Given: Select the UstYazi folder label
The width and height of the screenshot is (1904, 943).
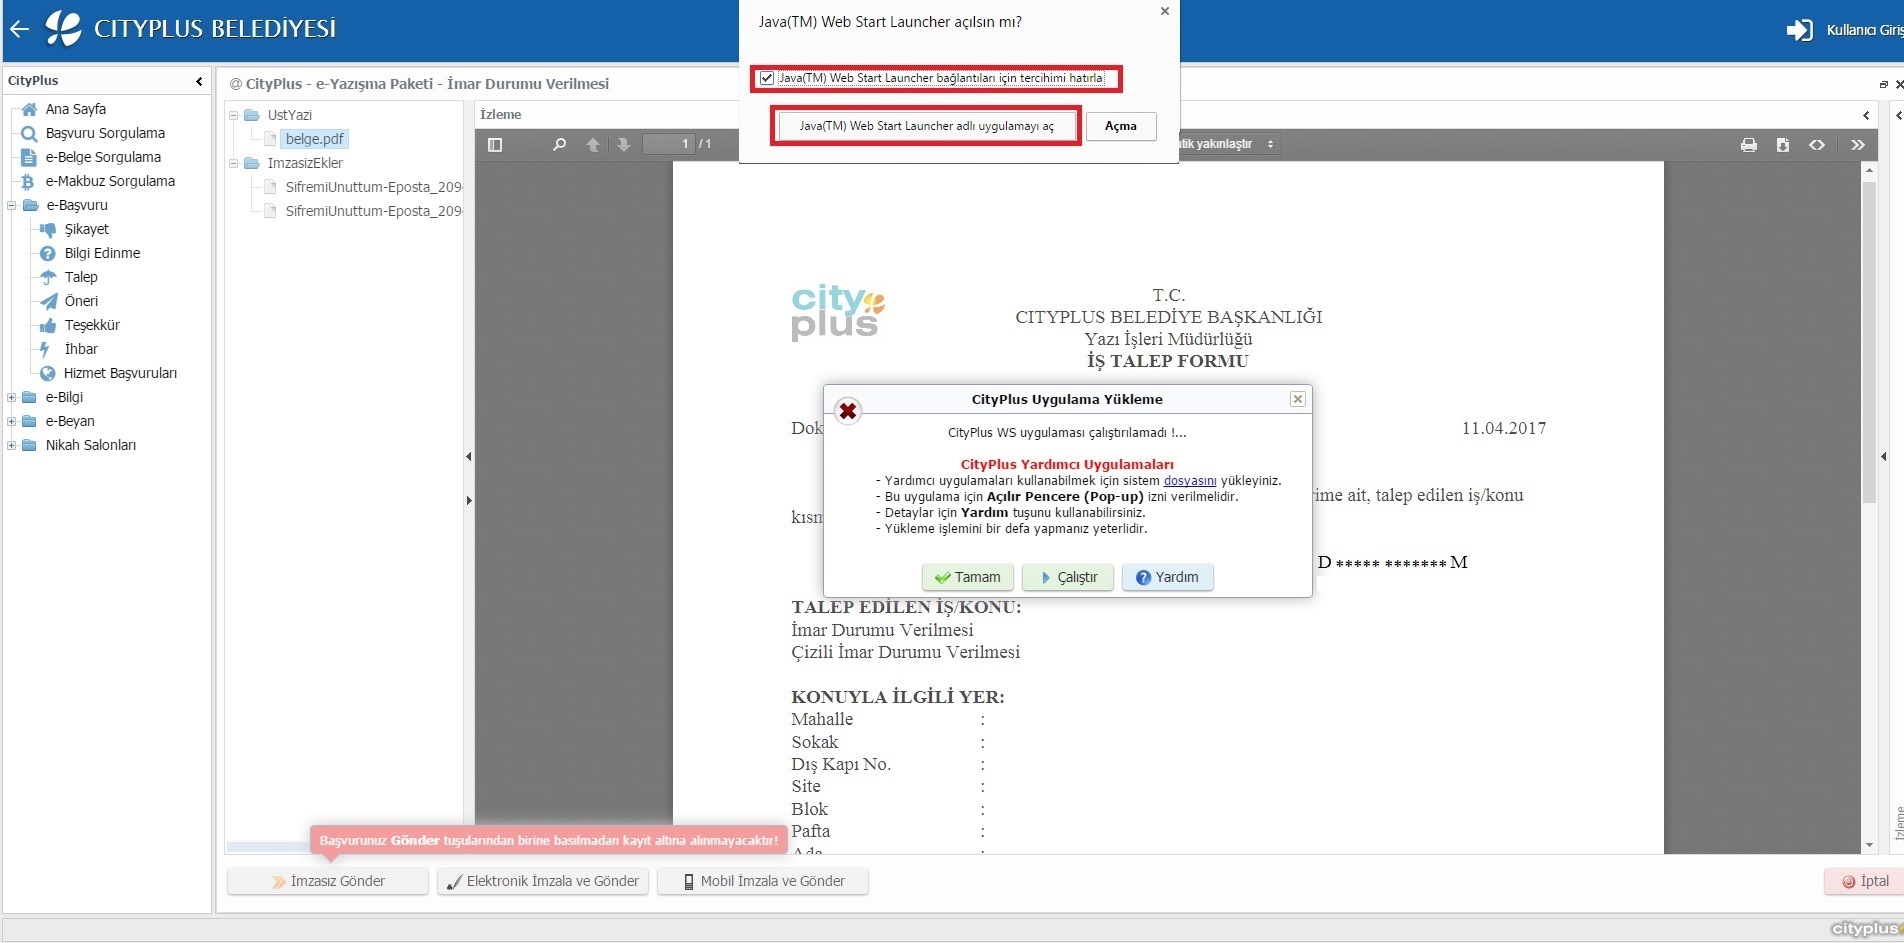Looking at the screenshot, I should [289, 115].
